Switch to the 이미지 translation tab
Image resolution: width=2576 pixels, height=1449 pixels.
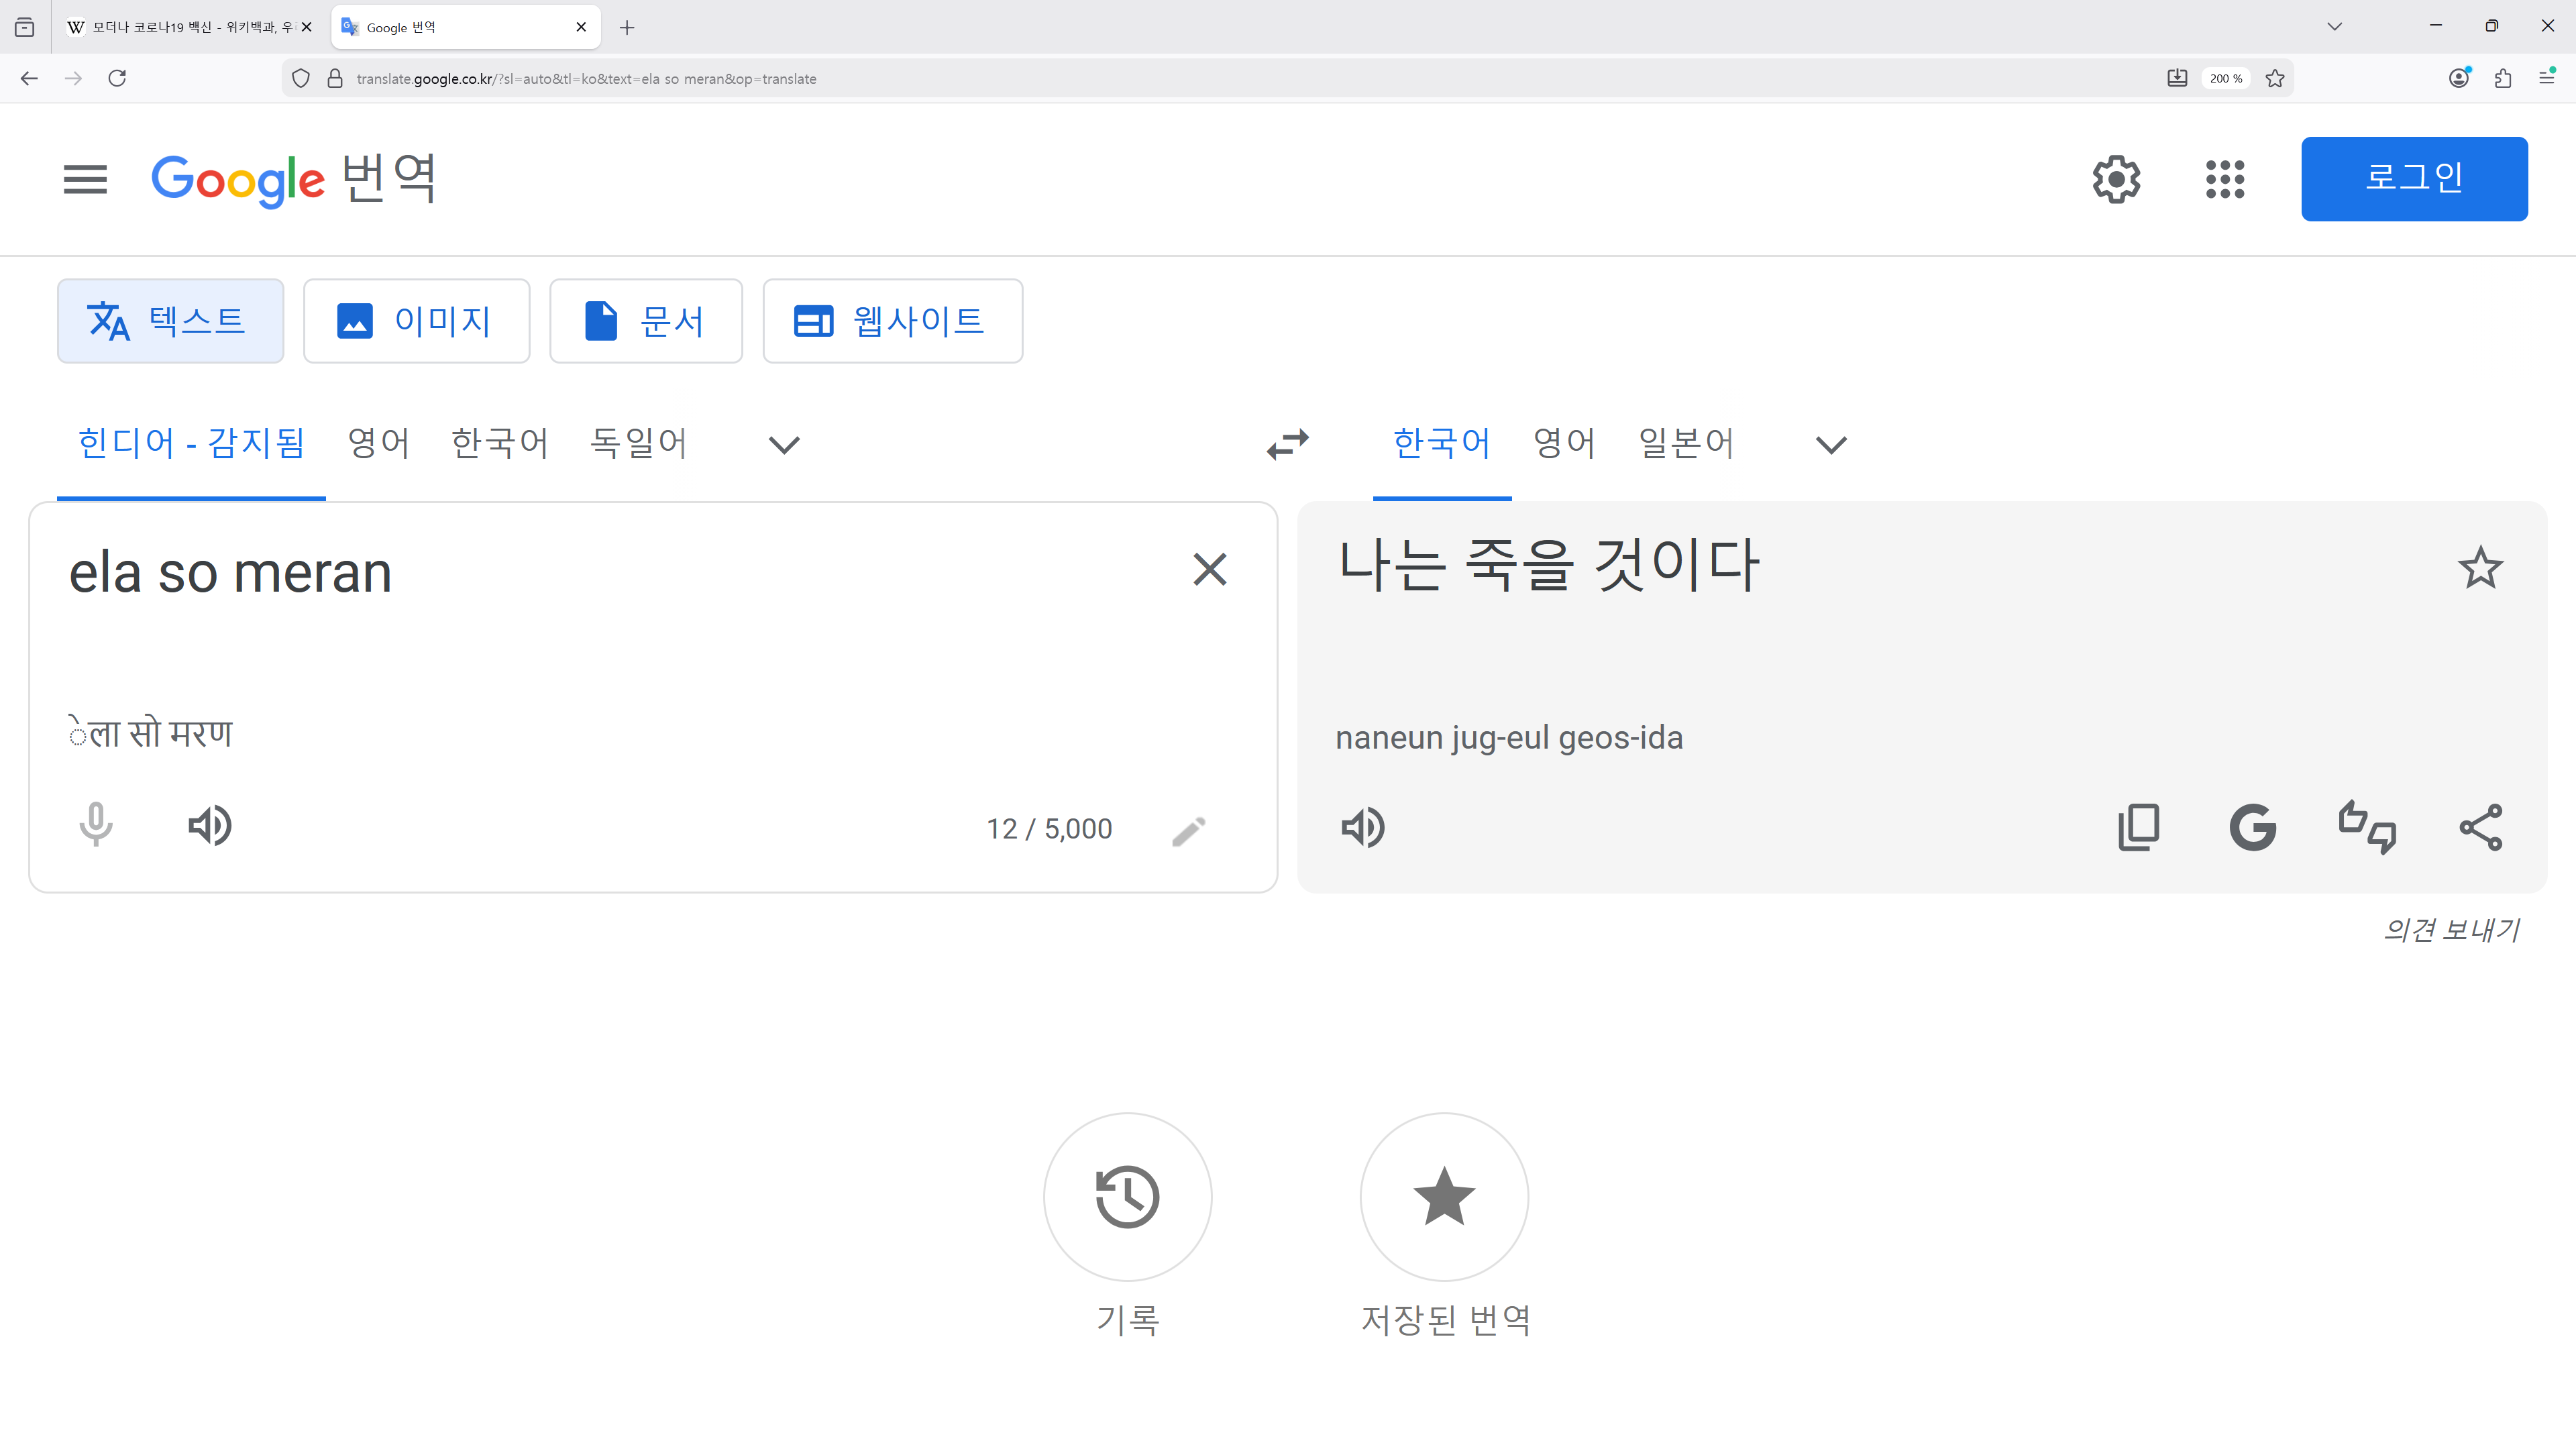pos(416,321)
